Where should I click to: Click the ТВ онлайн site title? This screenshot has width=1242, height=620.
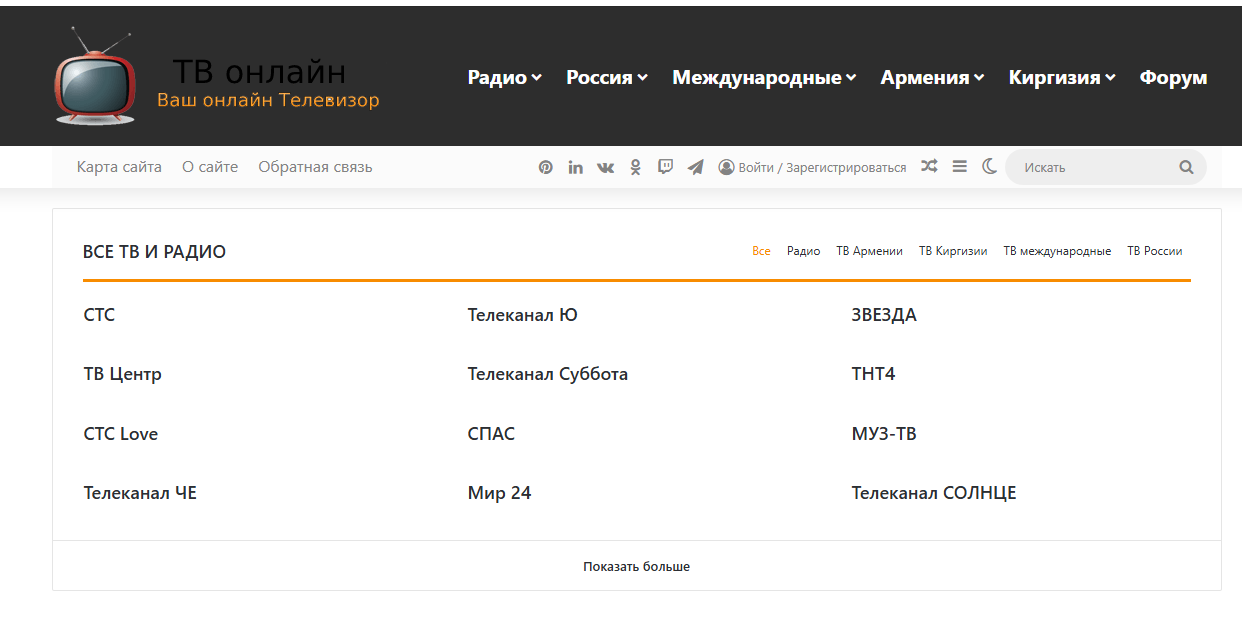(259, 72)
